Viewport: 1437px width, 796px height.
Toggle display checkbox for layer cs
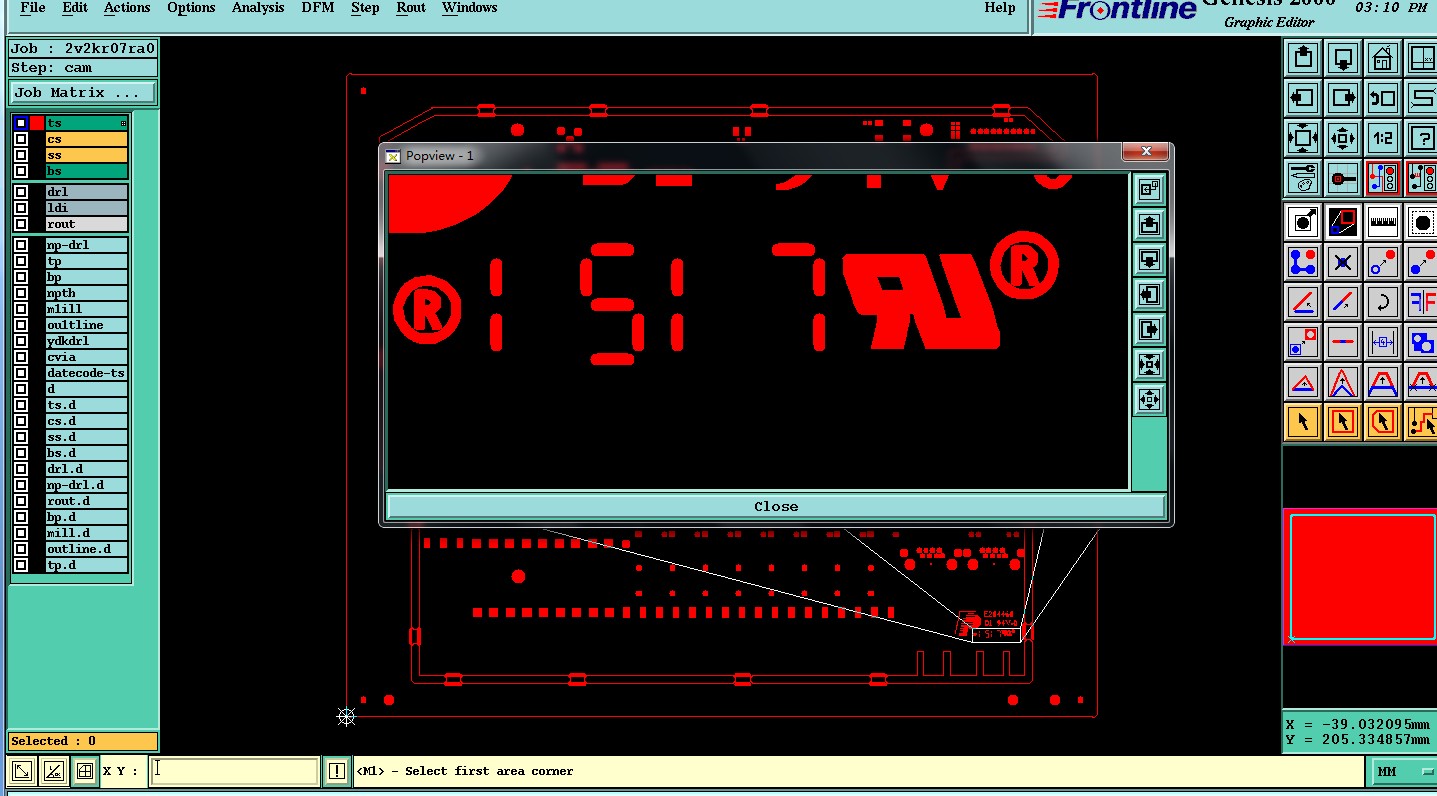pos(21,139)
